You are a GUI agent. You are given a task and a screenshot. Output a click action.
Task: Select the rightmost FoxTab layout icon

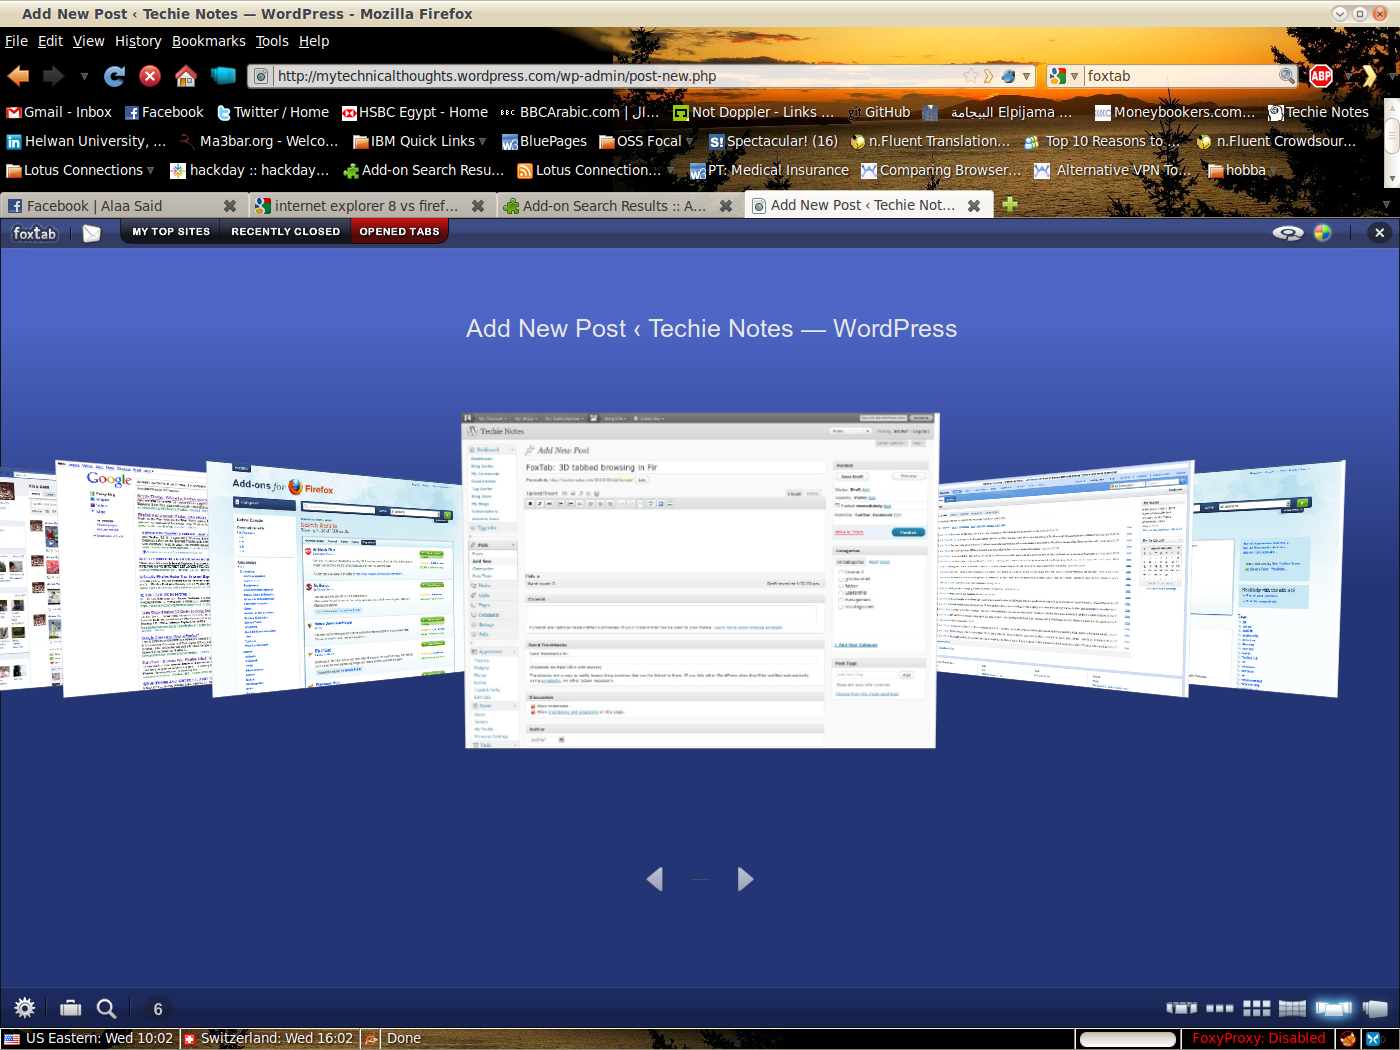click(1375, 1008)
